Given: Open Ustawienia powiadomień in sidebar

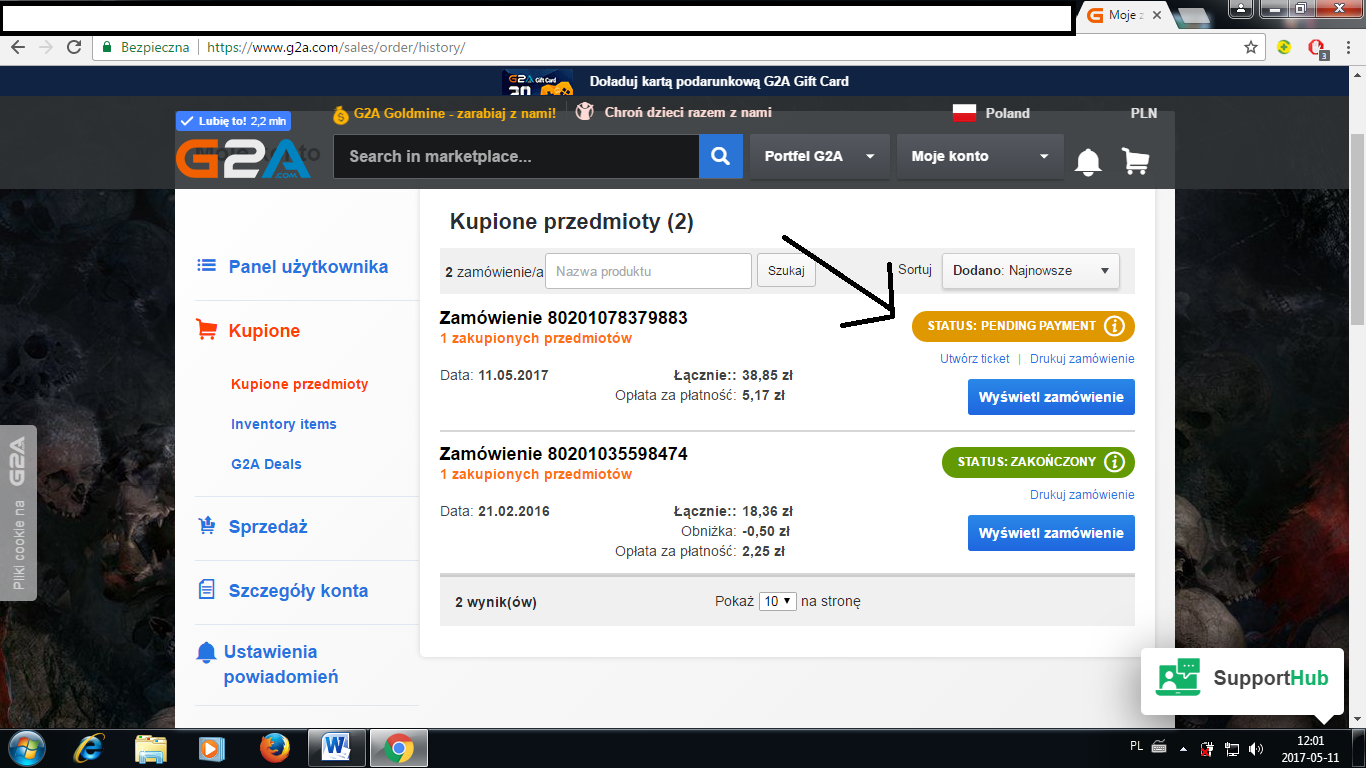Looking at the screenshot, I should (x=281, y=664).
